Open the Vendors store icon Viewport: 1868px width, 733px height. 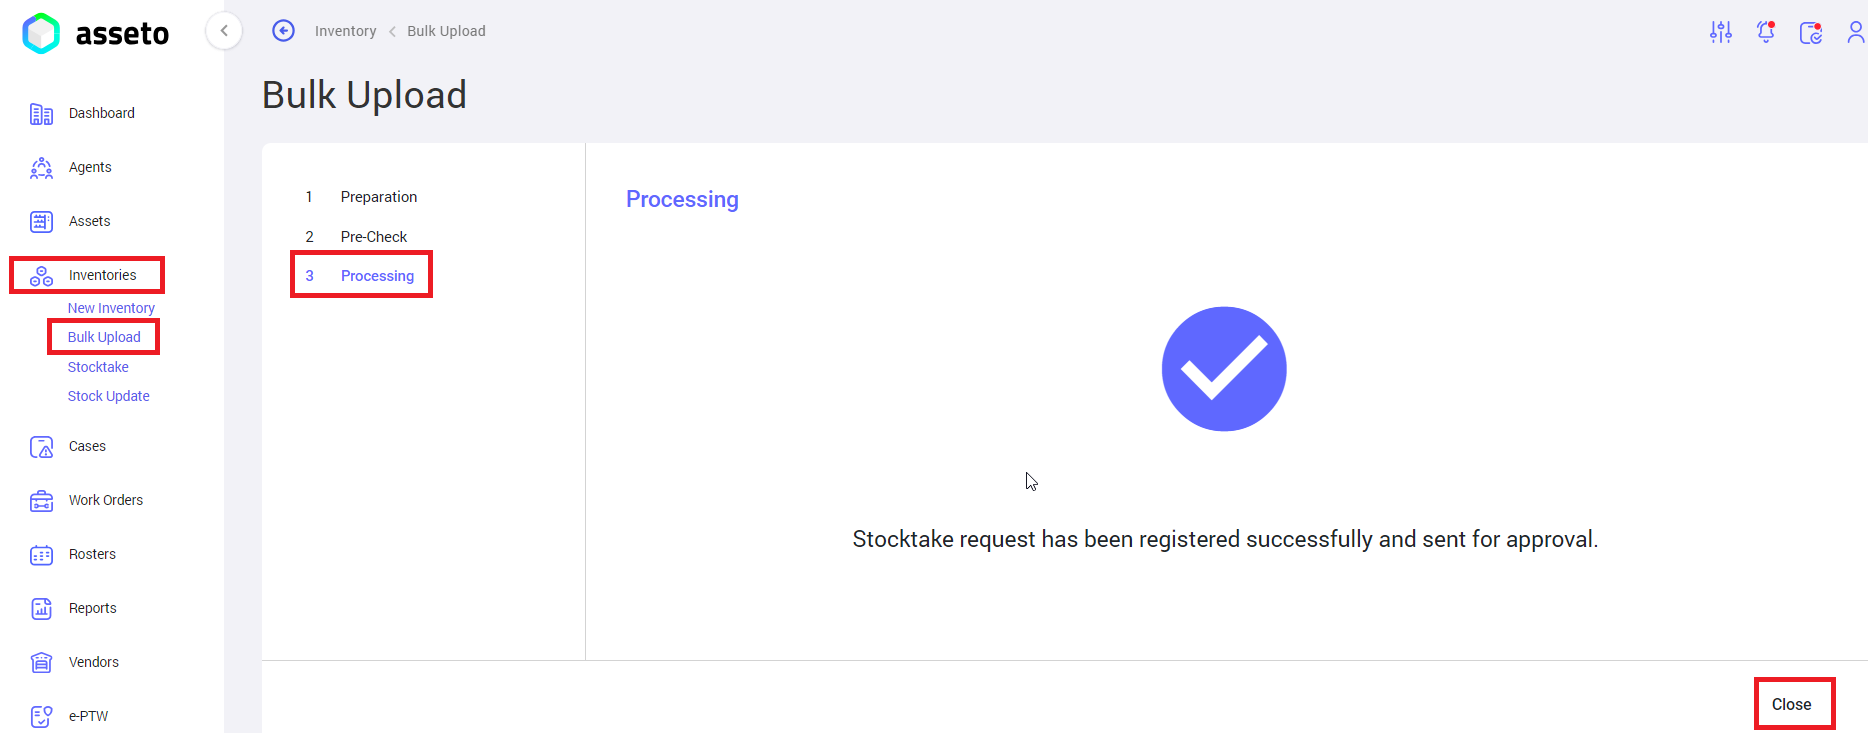(x=41, y=663)
